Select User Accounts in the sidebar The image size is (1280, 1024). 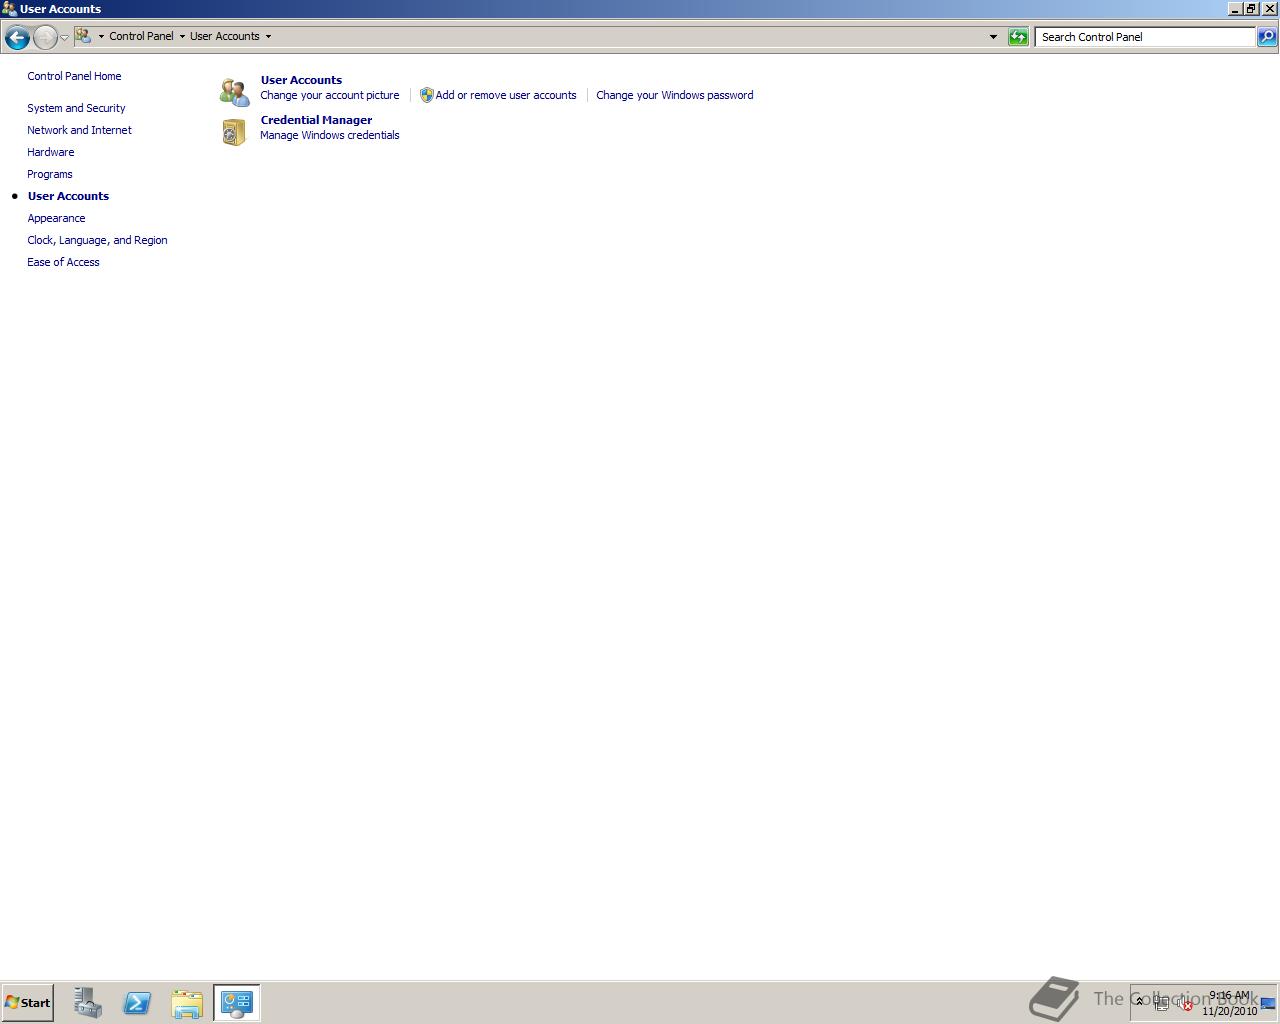pos(68,196)
